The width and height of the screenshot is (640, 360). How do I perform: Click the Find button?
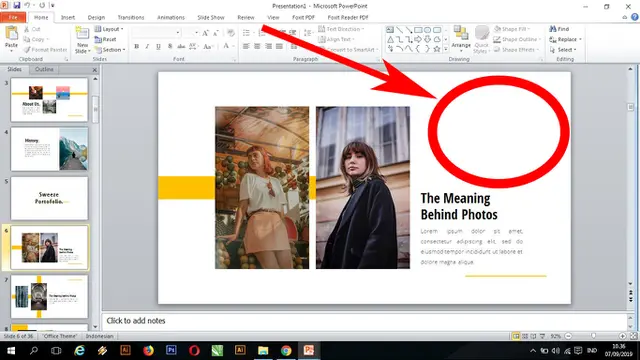pyautogui.click(x=559, y=29)
